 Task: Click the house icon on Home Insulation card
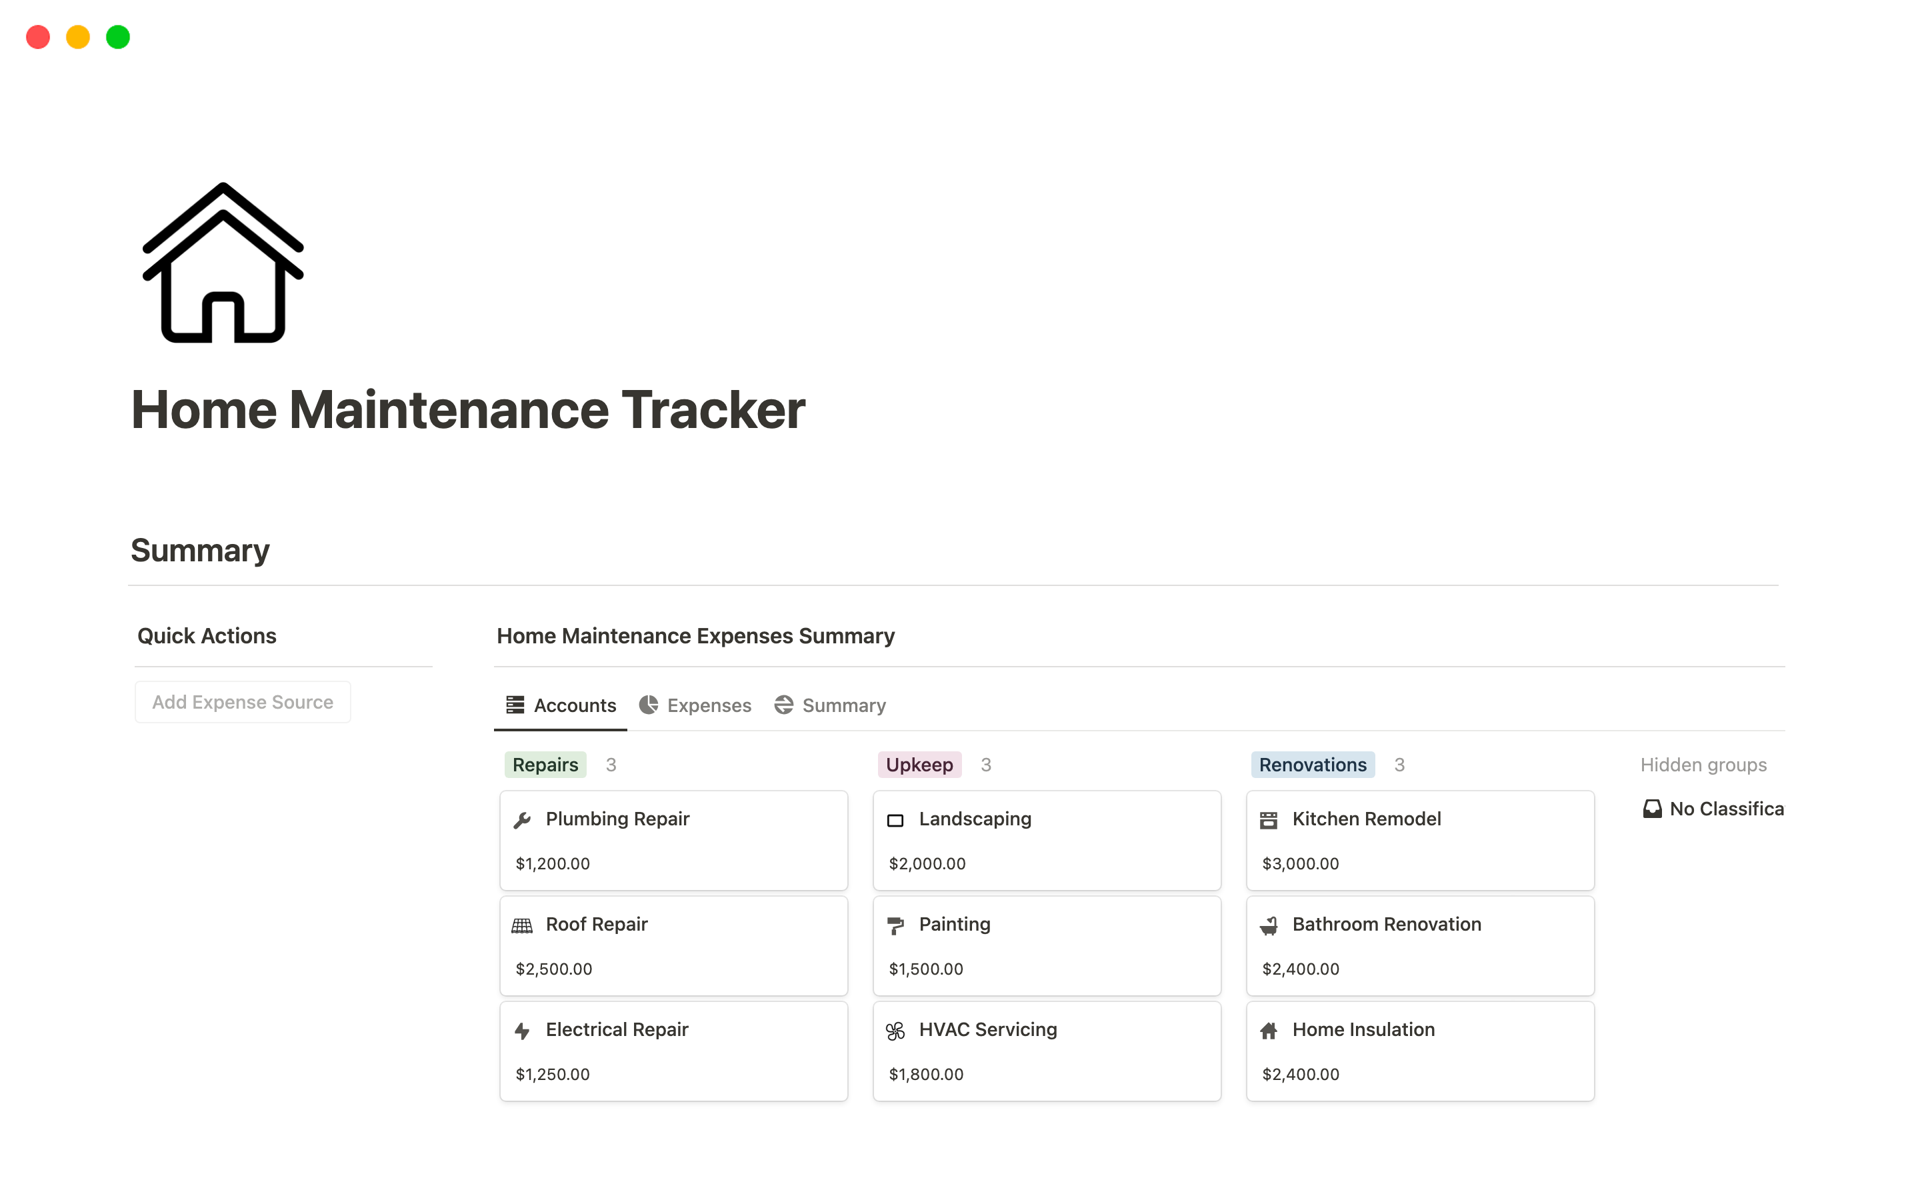click(1271, 1029)
